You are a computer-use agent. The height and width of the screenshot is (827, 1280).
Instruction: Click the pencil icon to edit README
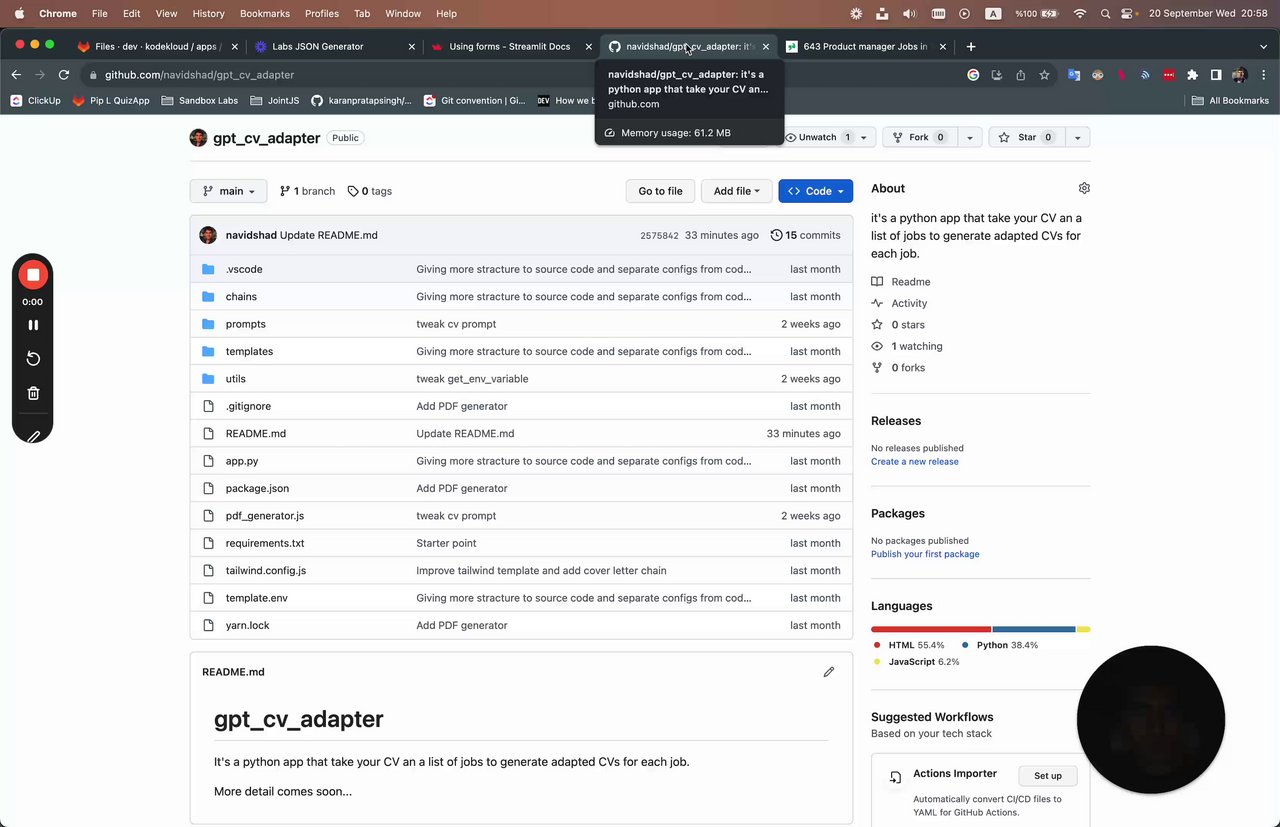point(828,672)
